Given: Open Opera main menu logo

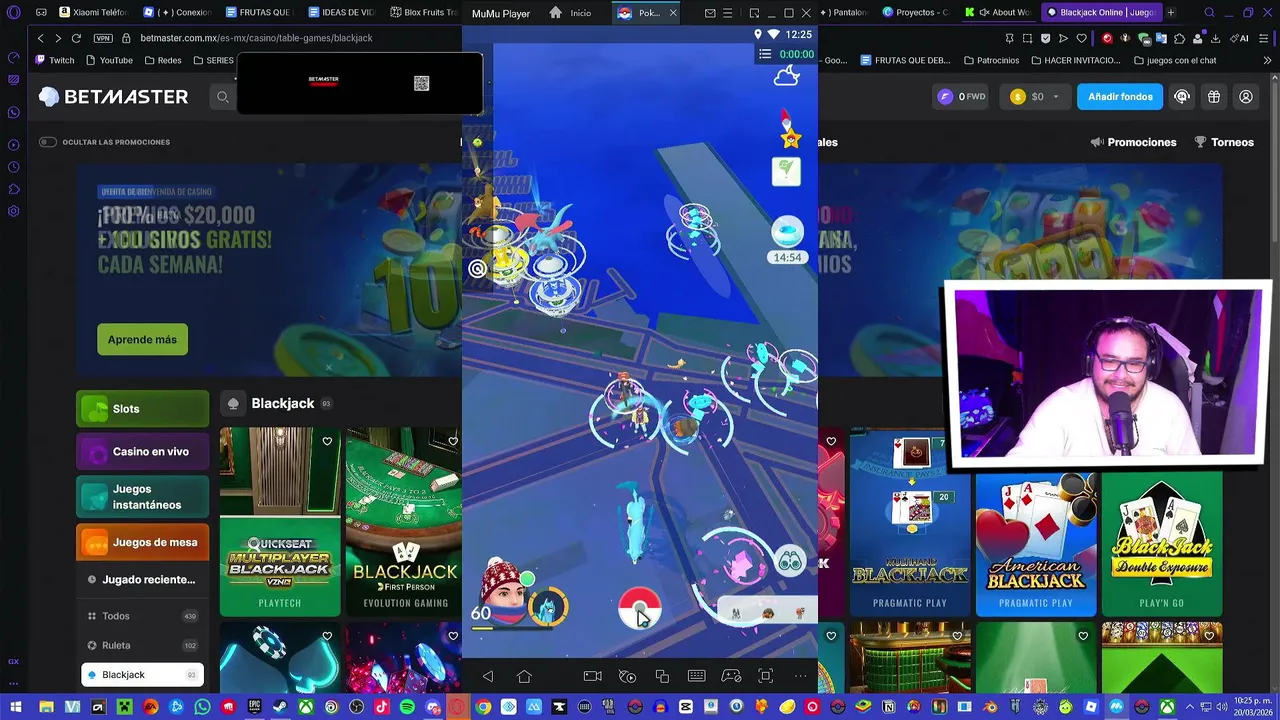Looking at the screenshot, I should 13,13.
